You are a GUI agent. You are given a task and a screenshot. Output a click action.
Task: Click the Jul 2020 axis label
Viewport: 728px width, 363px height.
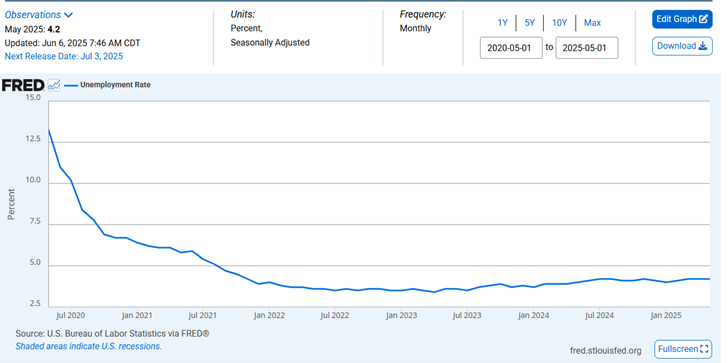click(x=71, y=316)
